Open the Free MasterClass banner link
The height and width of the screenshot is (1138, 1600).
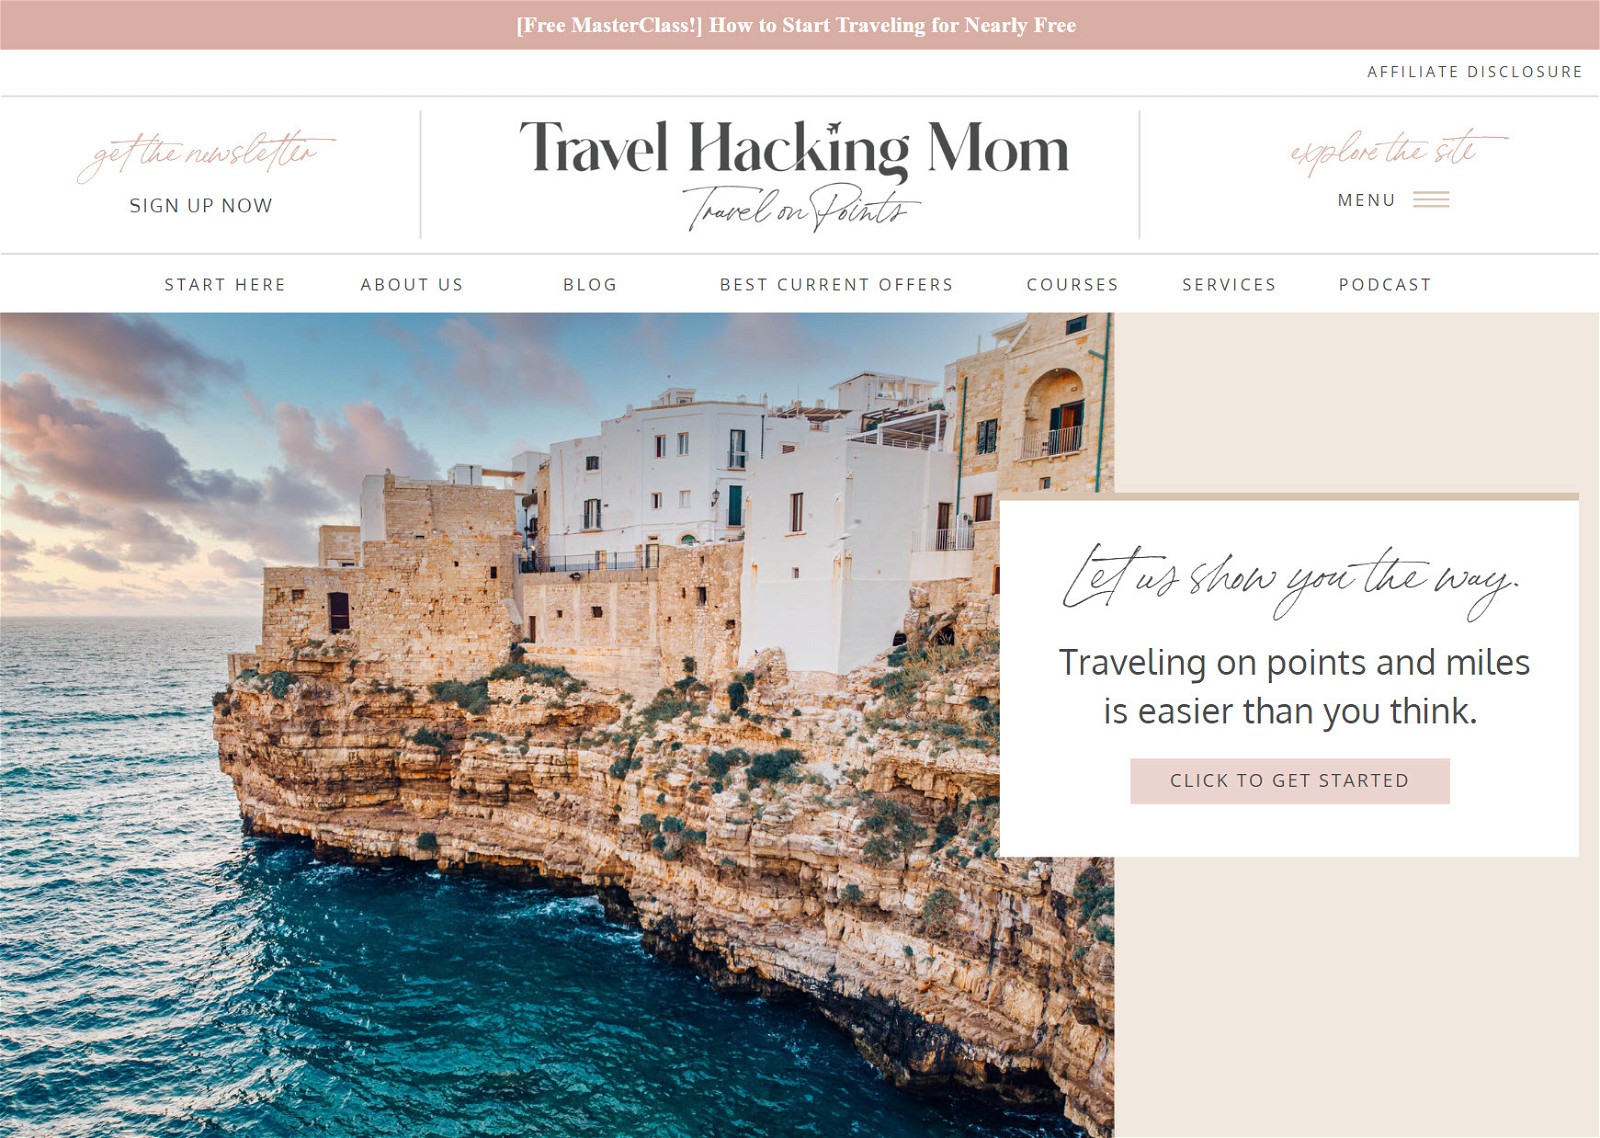796,25
